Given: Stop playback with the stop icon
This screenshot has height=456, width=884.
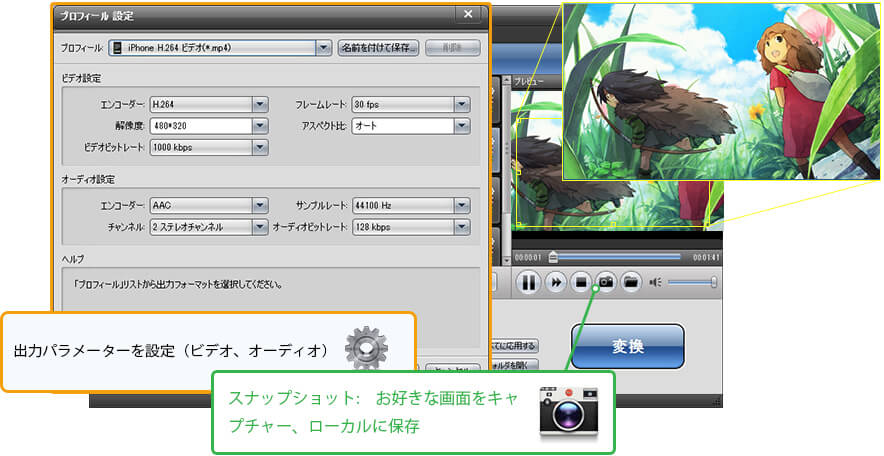Looking at the screenshot, I should pos(581,282).
